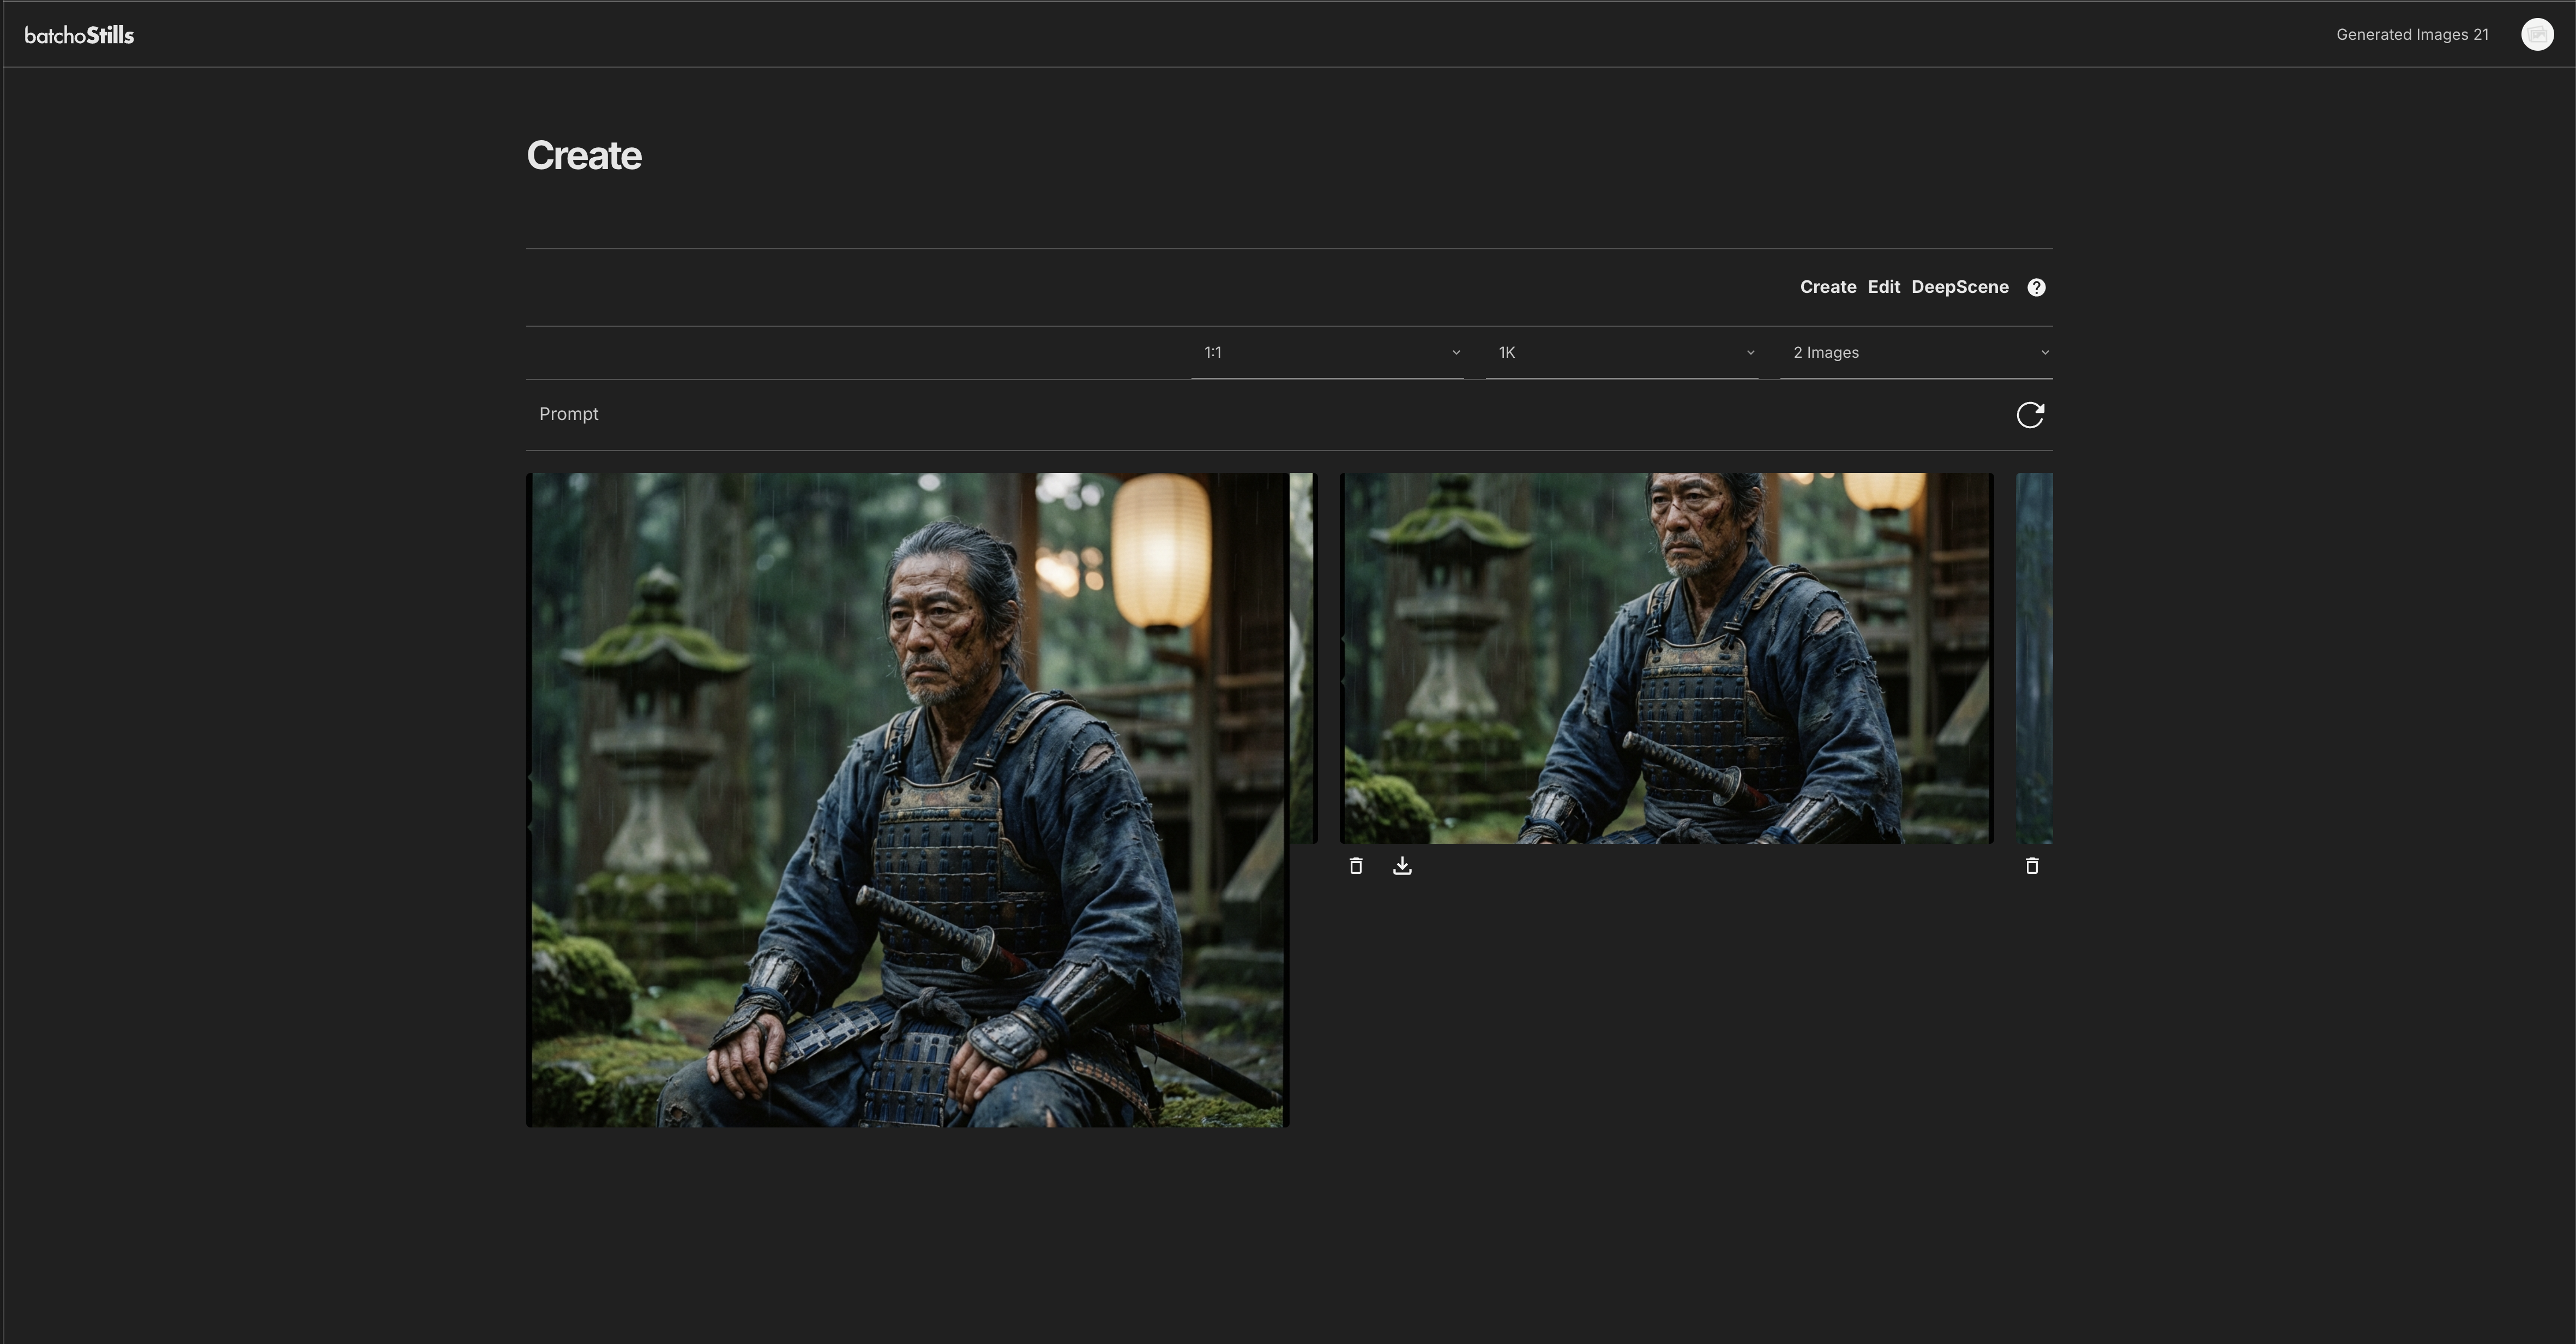Select the first samurai image thumbnail

pos(908,800)
